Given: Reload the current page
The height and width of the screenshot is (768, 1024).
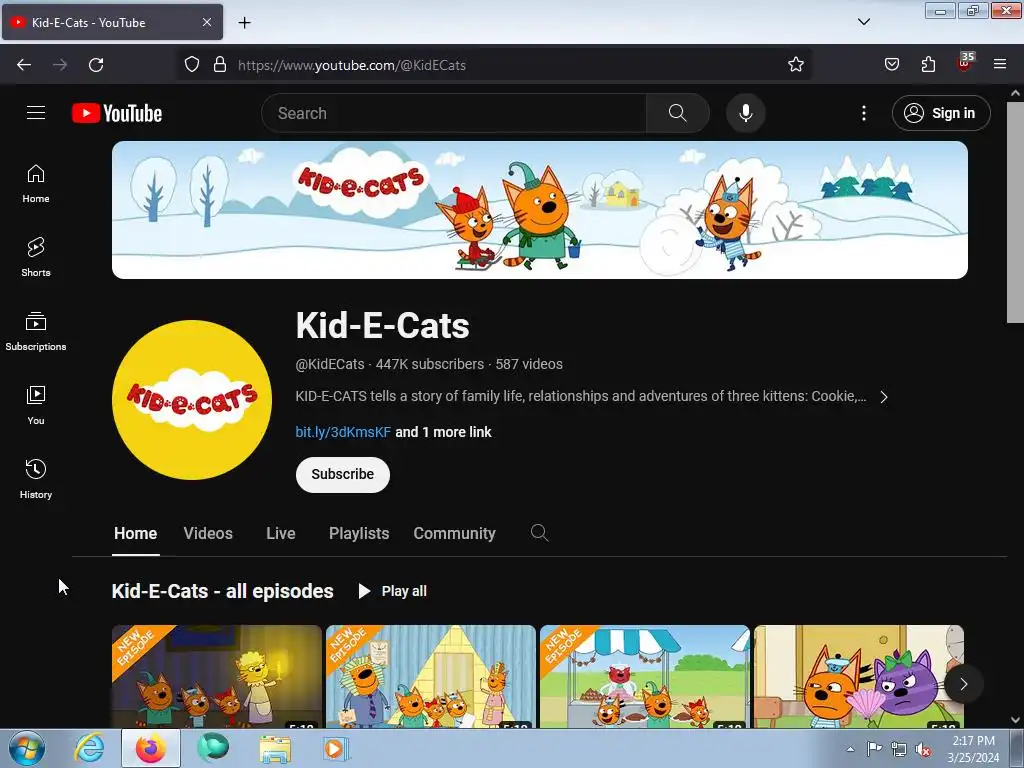Looking at the screenshot, I should pyautogui.click(x=96, y=65).
